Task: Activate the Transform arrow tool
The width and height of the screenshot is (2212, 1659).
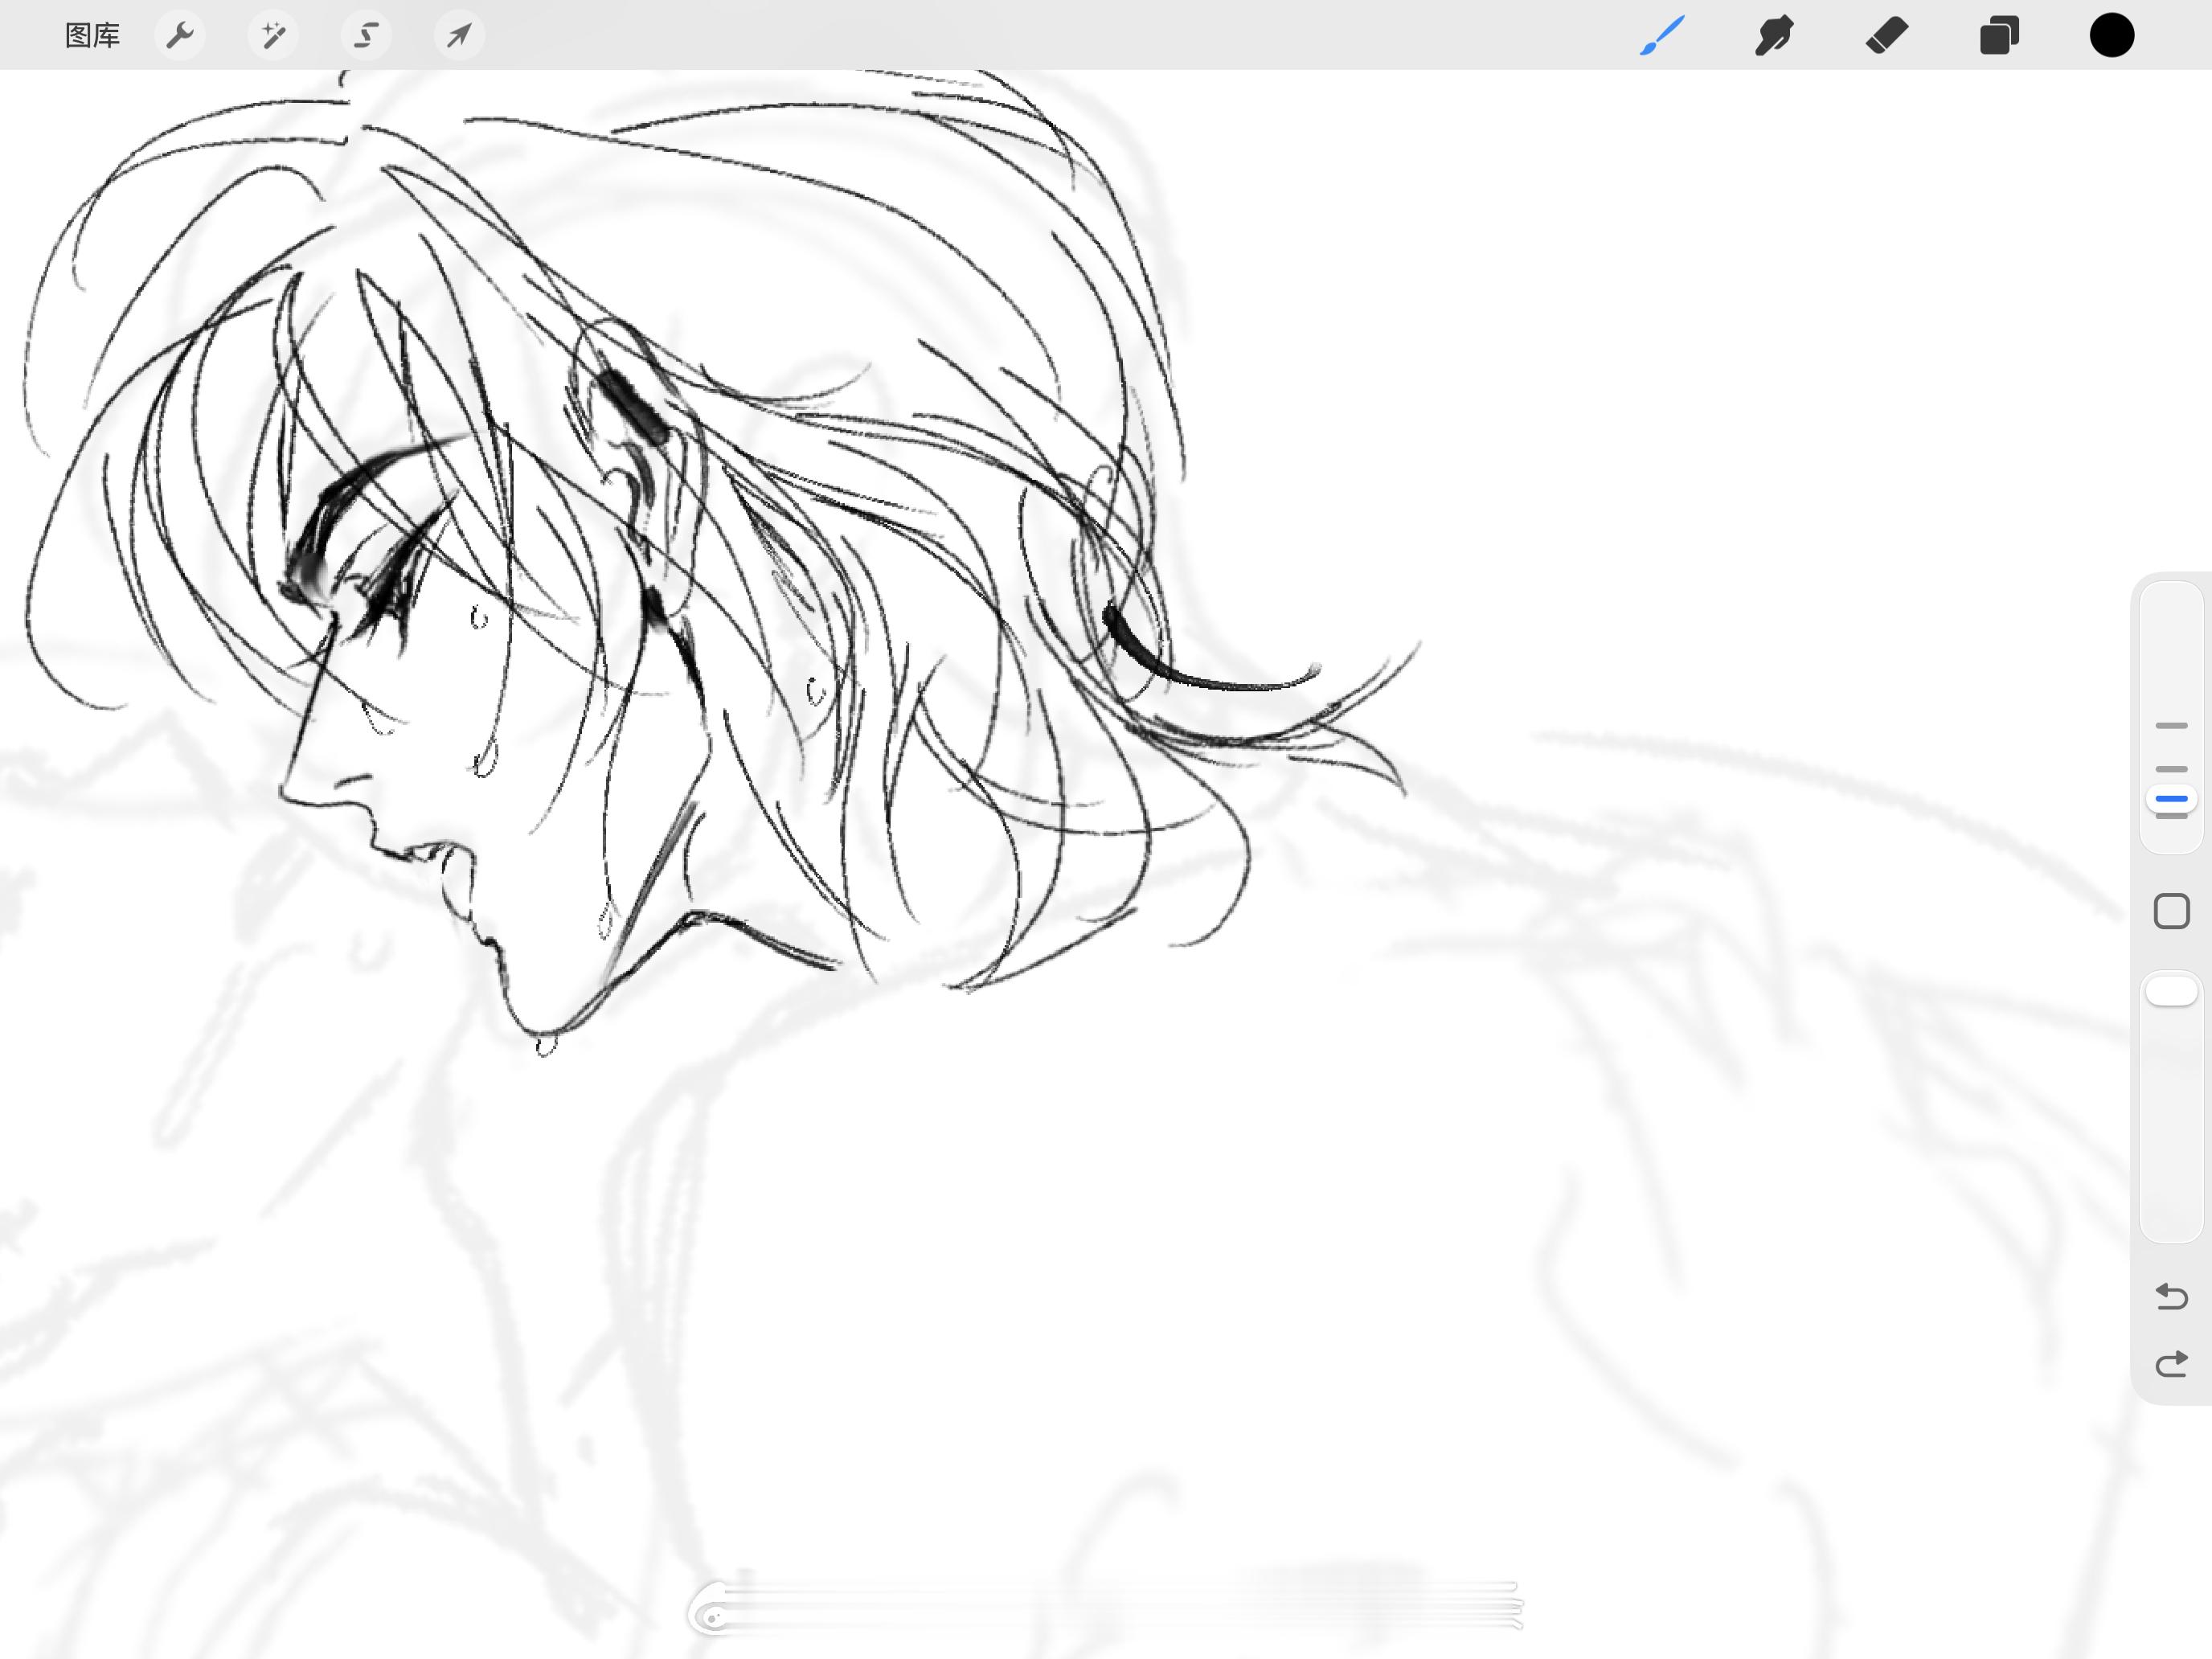Action: (x=459, y=36)
